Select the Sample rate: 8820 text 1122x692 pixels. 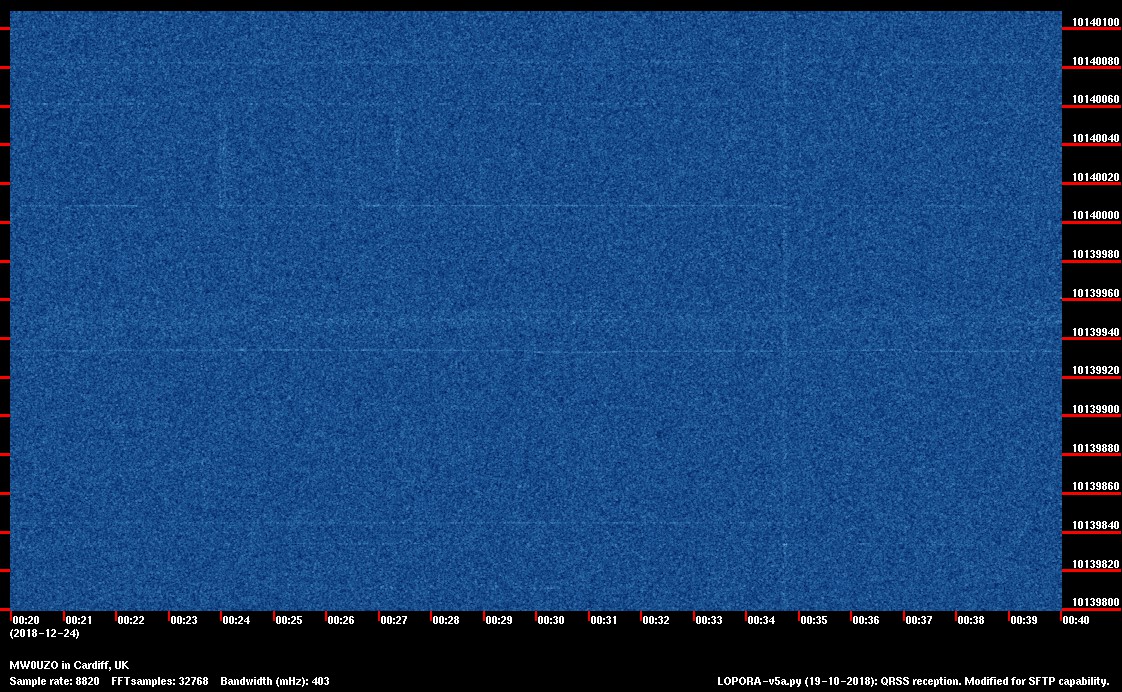[x=54, y=681]
